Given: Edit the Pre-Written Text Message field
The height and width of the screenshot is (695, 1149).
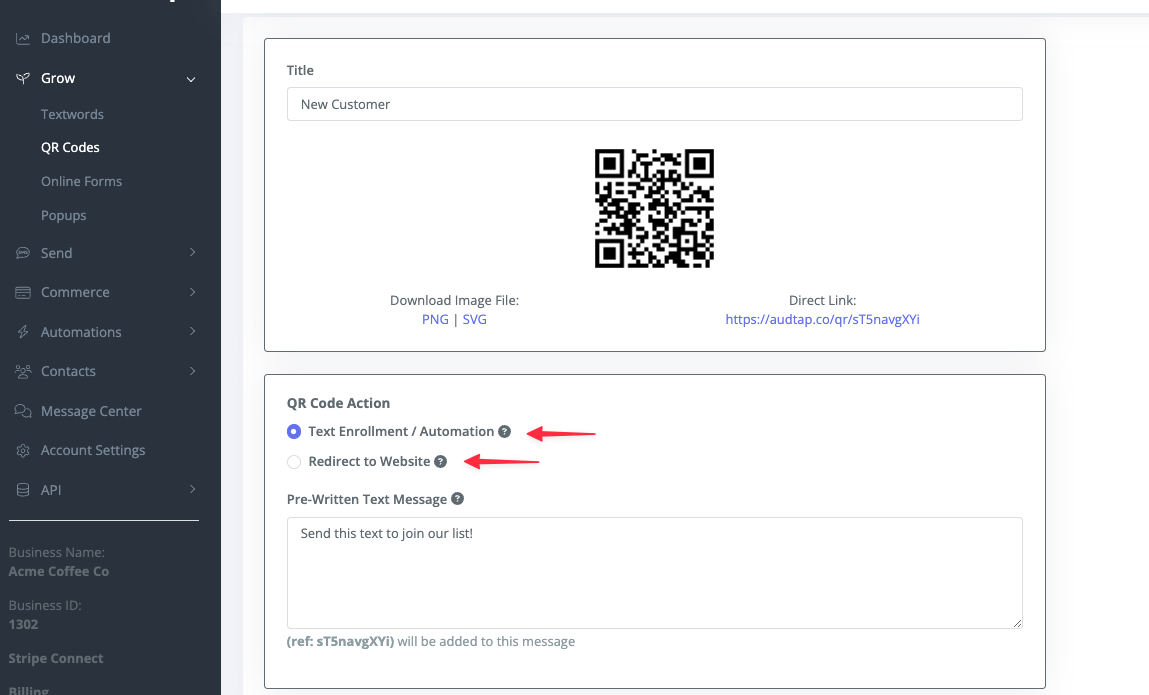Looking at the screenshot, I should (654, 572).
